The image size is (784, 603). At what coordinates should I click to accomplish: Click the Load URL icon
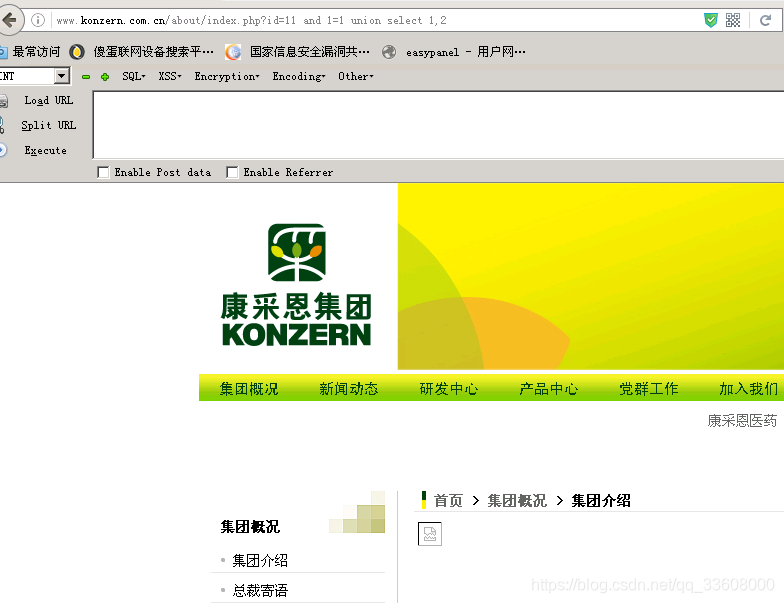4,100
